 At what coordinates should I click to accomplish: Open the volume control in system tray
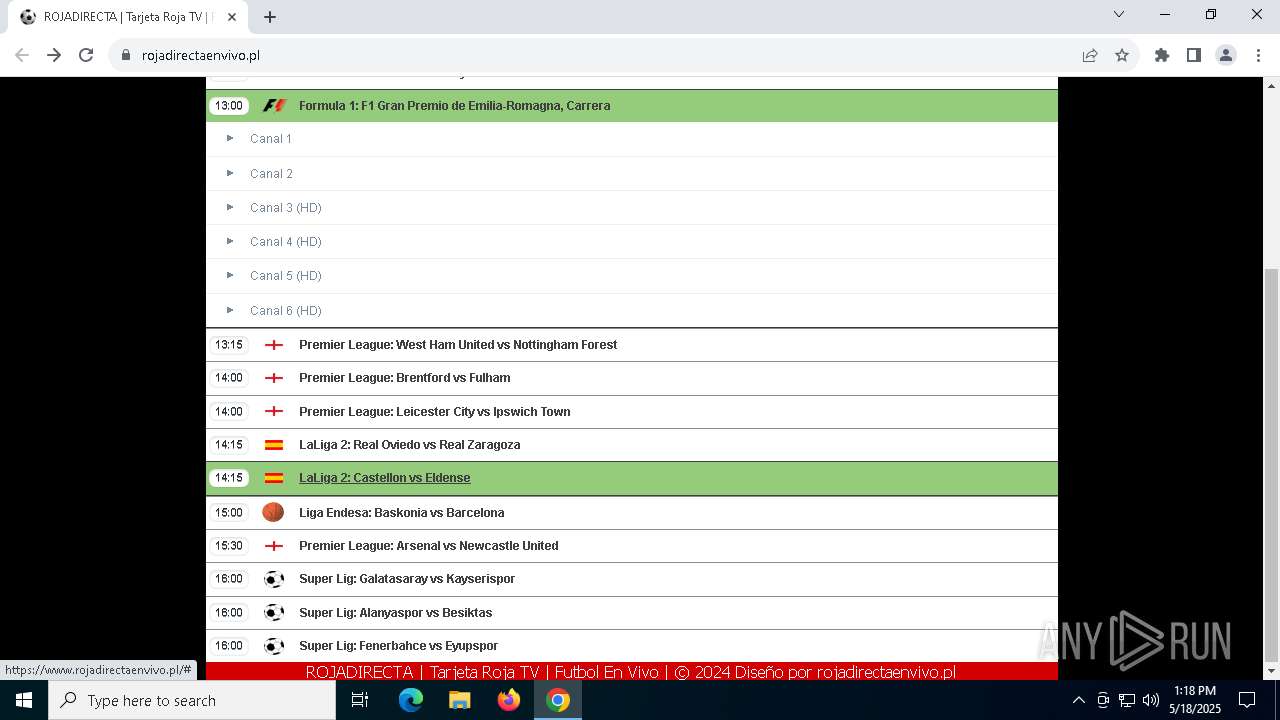click(1151, 700)
